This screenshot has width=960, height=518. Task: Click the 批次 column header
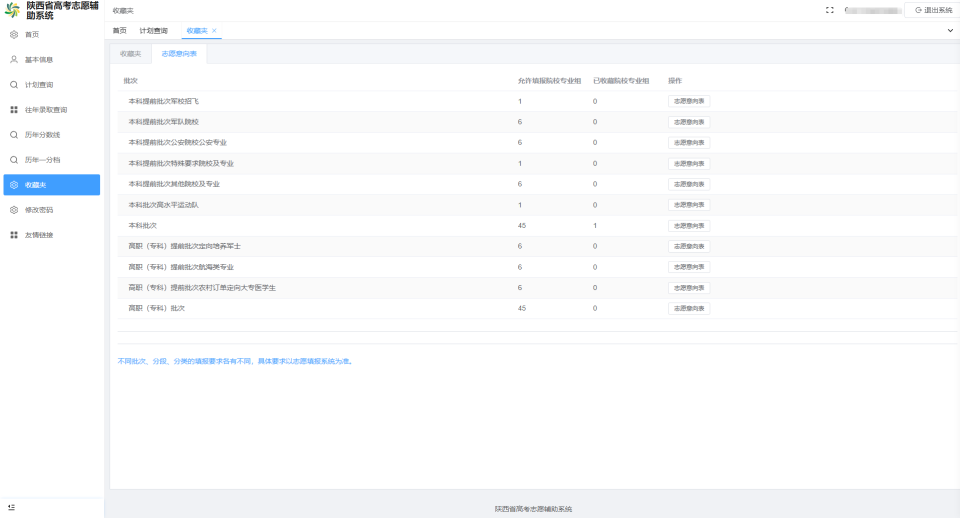pyautogui.click(x=130, y=81)
